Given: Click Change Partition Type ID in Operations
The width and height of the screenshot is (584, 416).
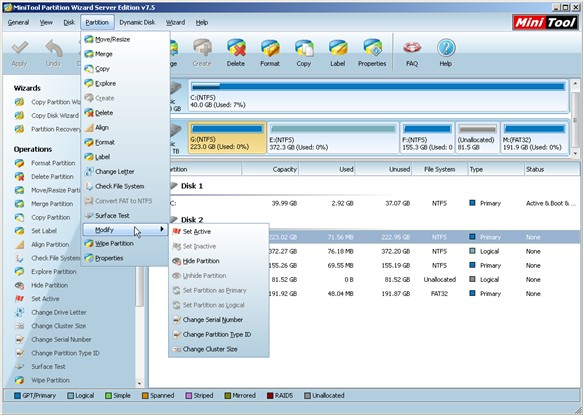Looking at the screenshot, I should pos(65,353).
